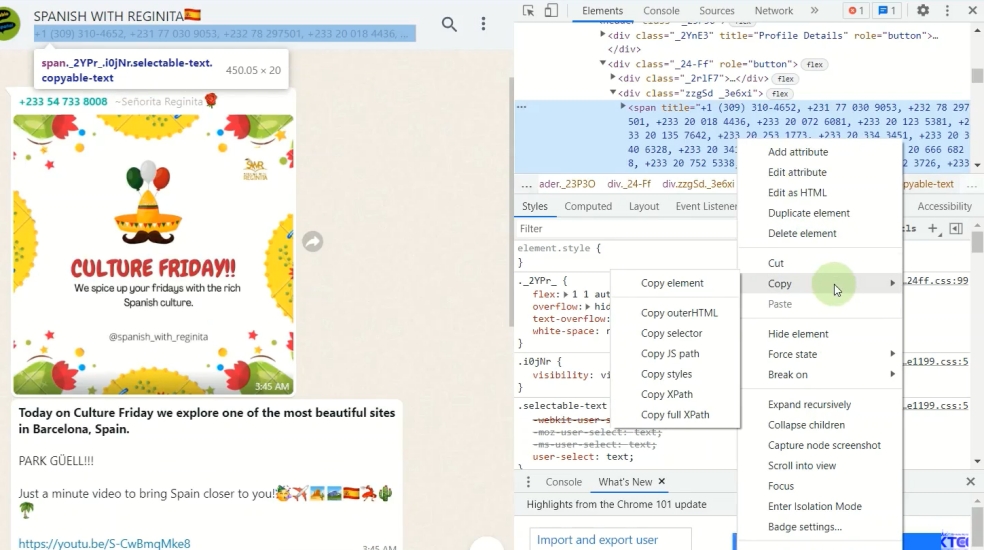Image resolution: width=984 pixels, height=550 pixels.
Task: Switch to the Console tab
Action: [x=661, y=11]
